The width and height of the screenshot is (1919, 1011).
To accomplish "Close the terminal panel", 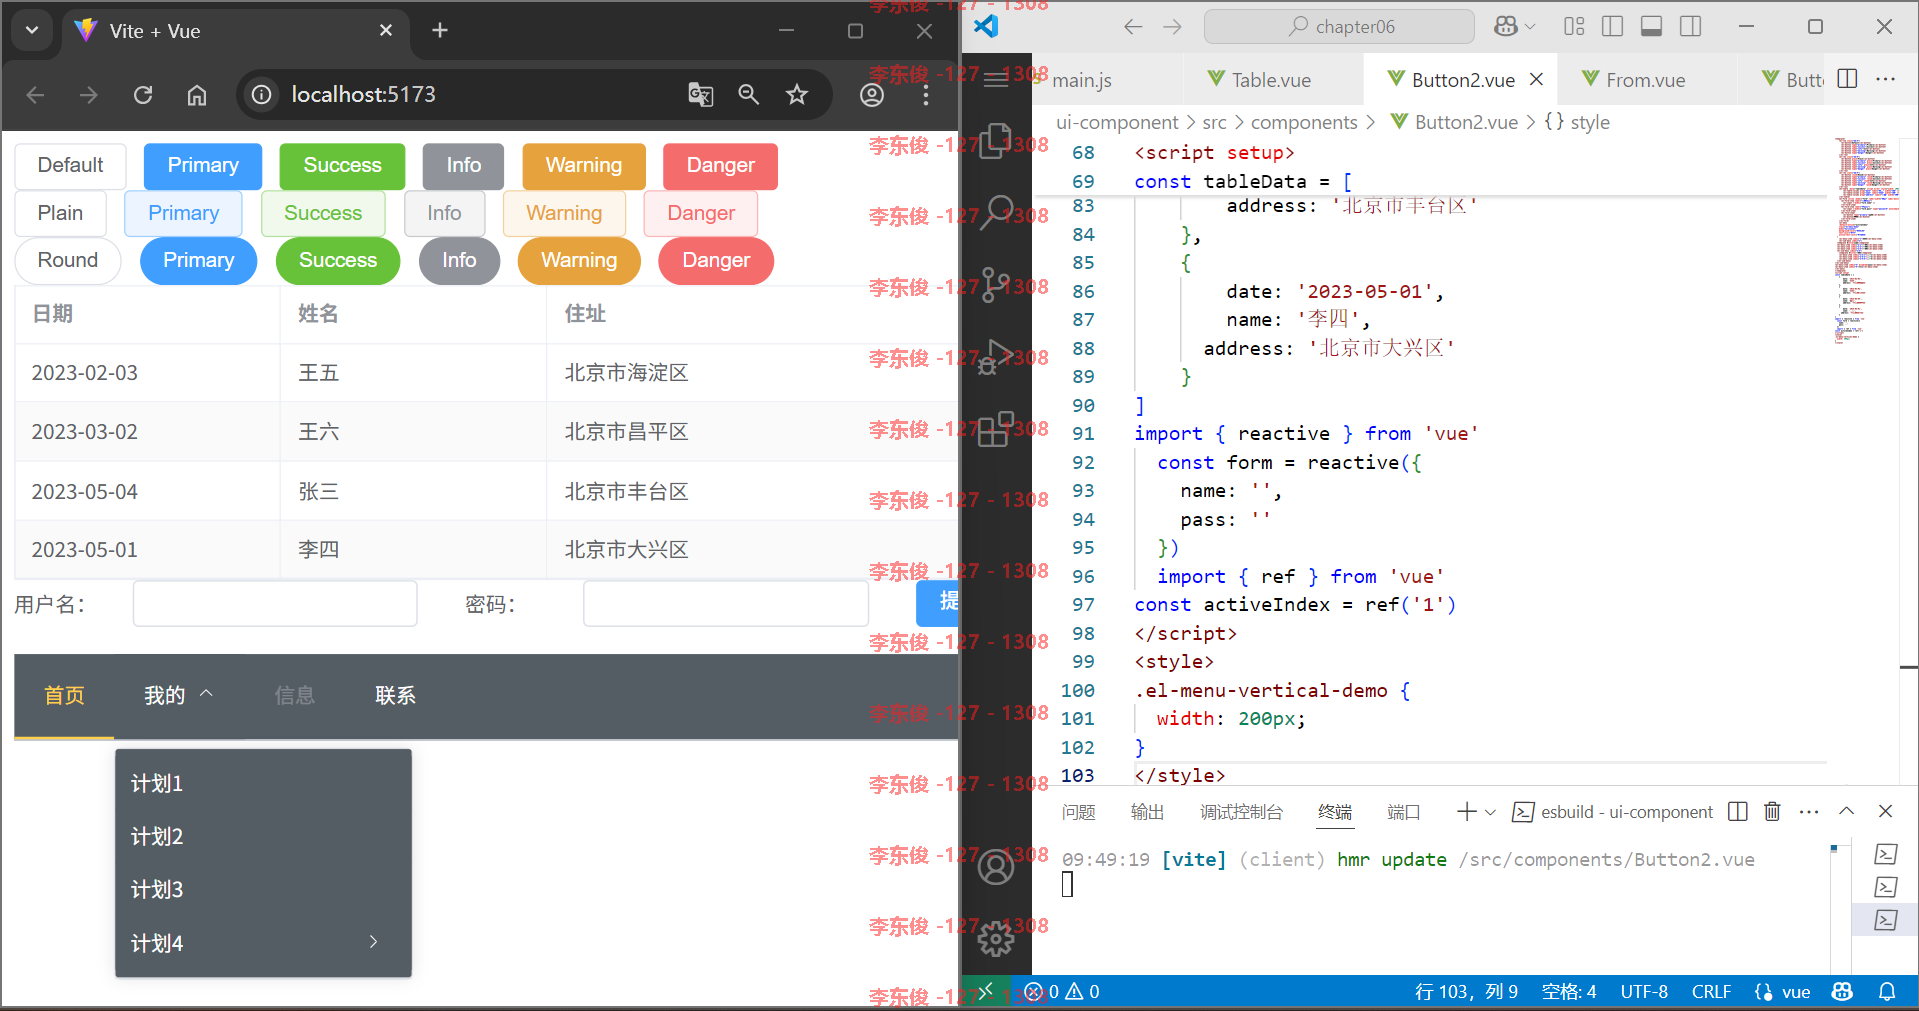I will [1885, 812].
